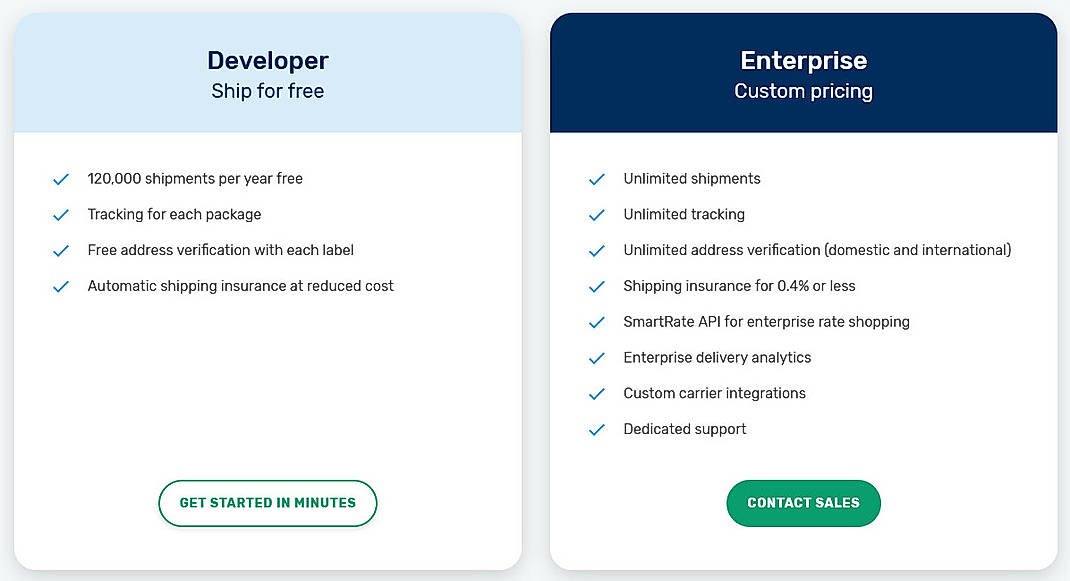Viewport: 1070px width, 581px height.
Task: Click the checkmark beside Enterprise delivery analytics
Action: click(x=597, y=358)
